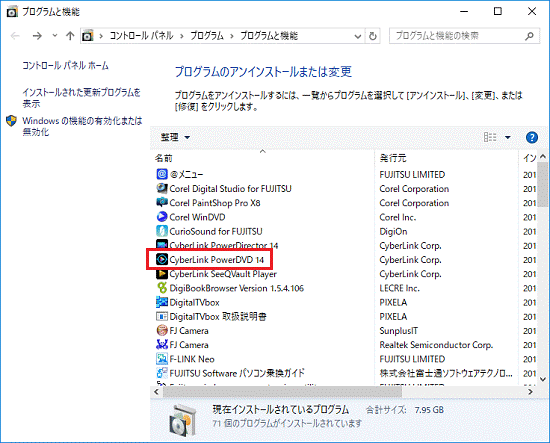Image resolution: width=550 pixels, height=443 pixels.
Task: Click publisher DigiOn cell
Action: pos(394,231)
